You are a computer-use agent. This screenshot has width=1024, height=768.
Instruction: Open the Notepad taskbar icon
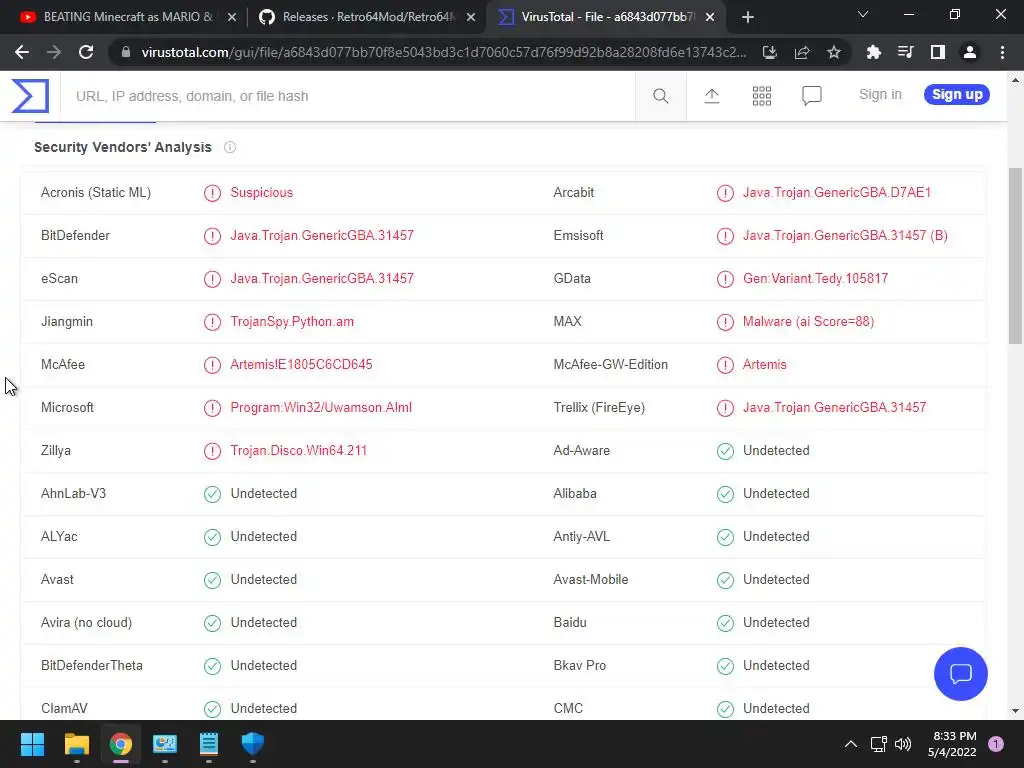208,744
